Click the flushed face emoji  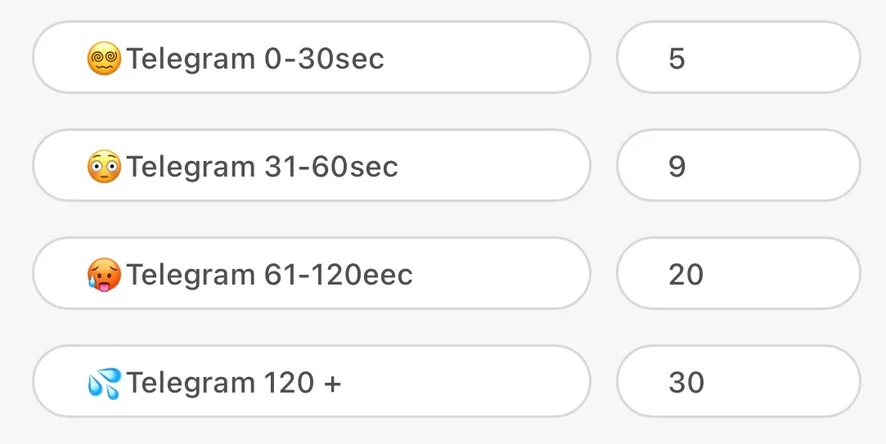(x=104, y=167)
